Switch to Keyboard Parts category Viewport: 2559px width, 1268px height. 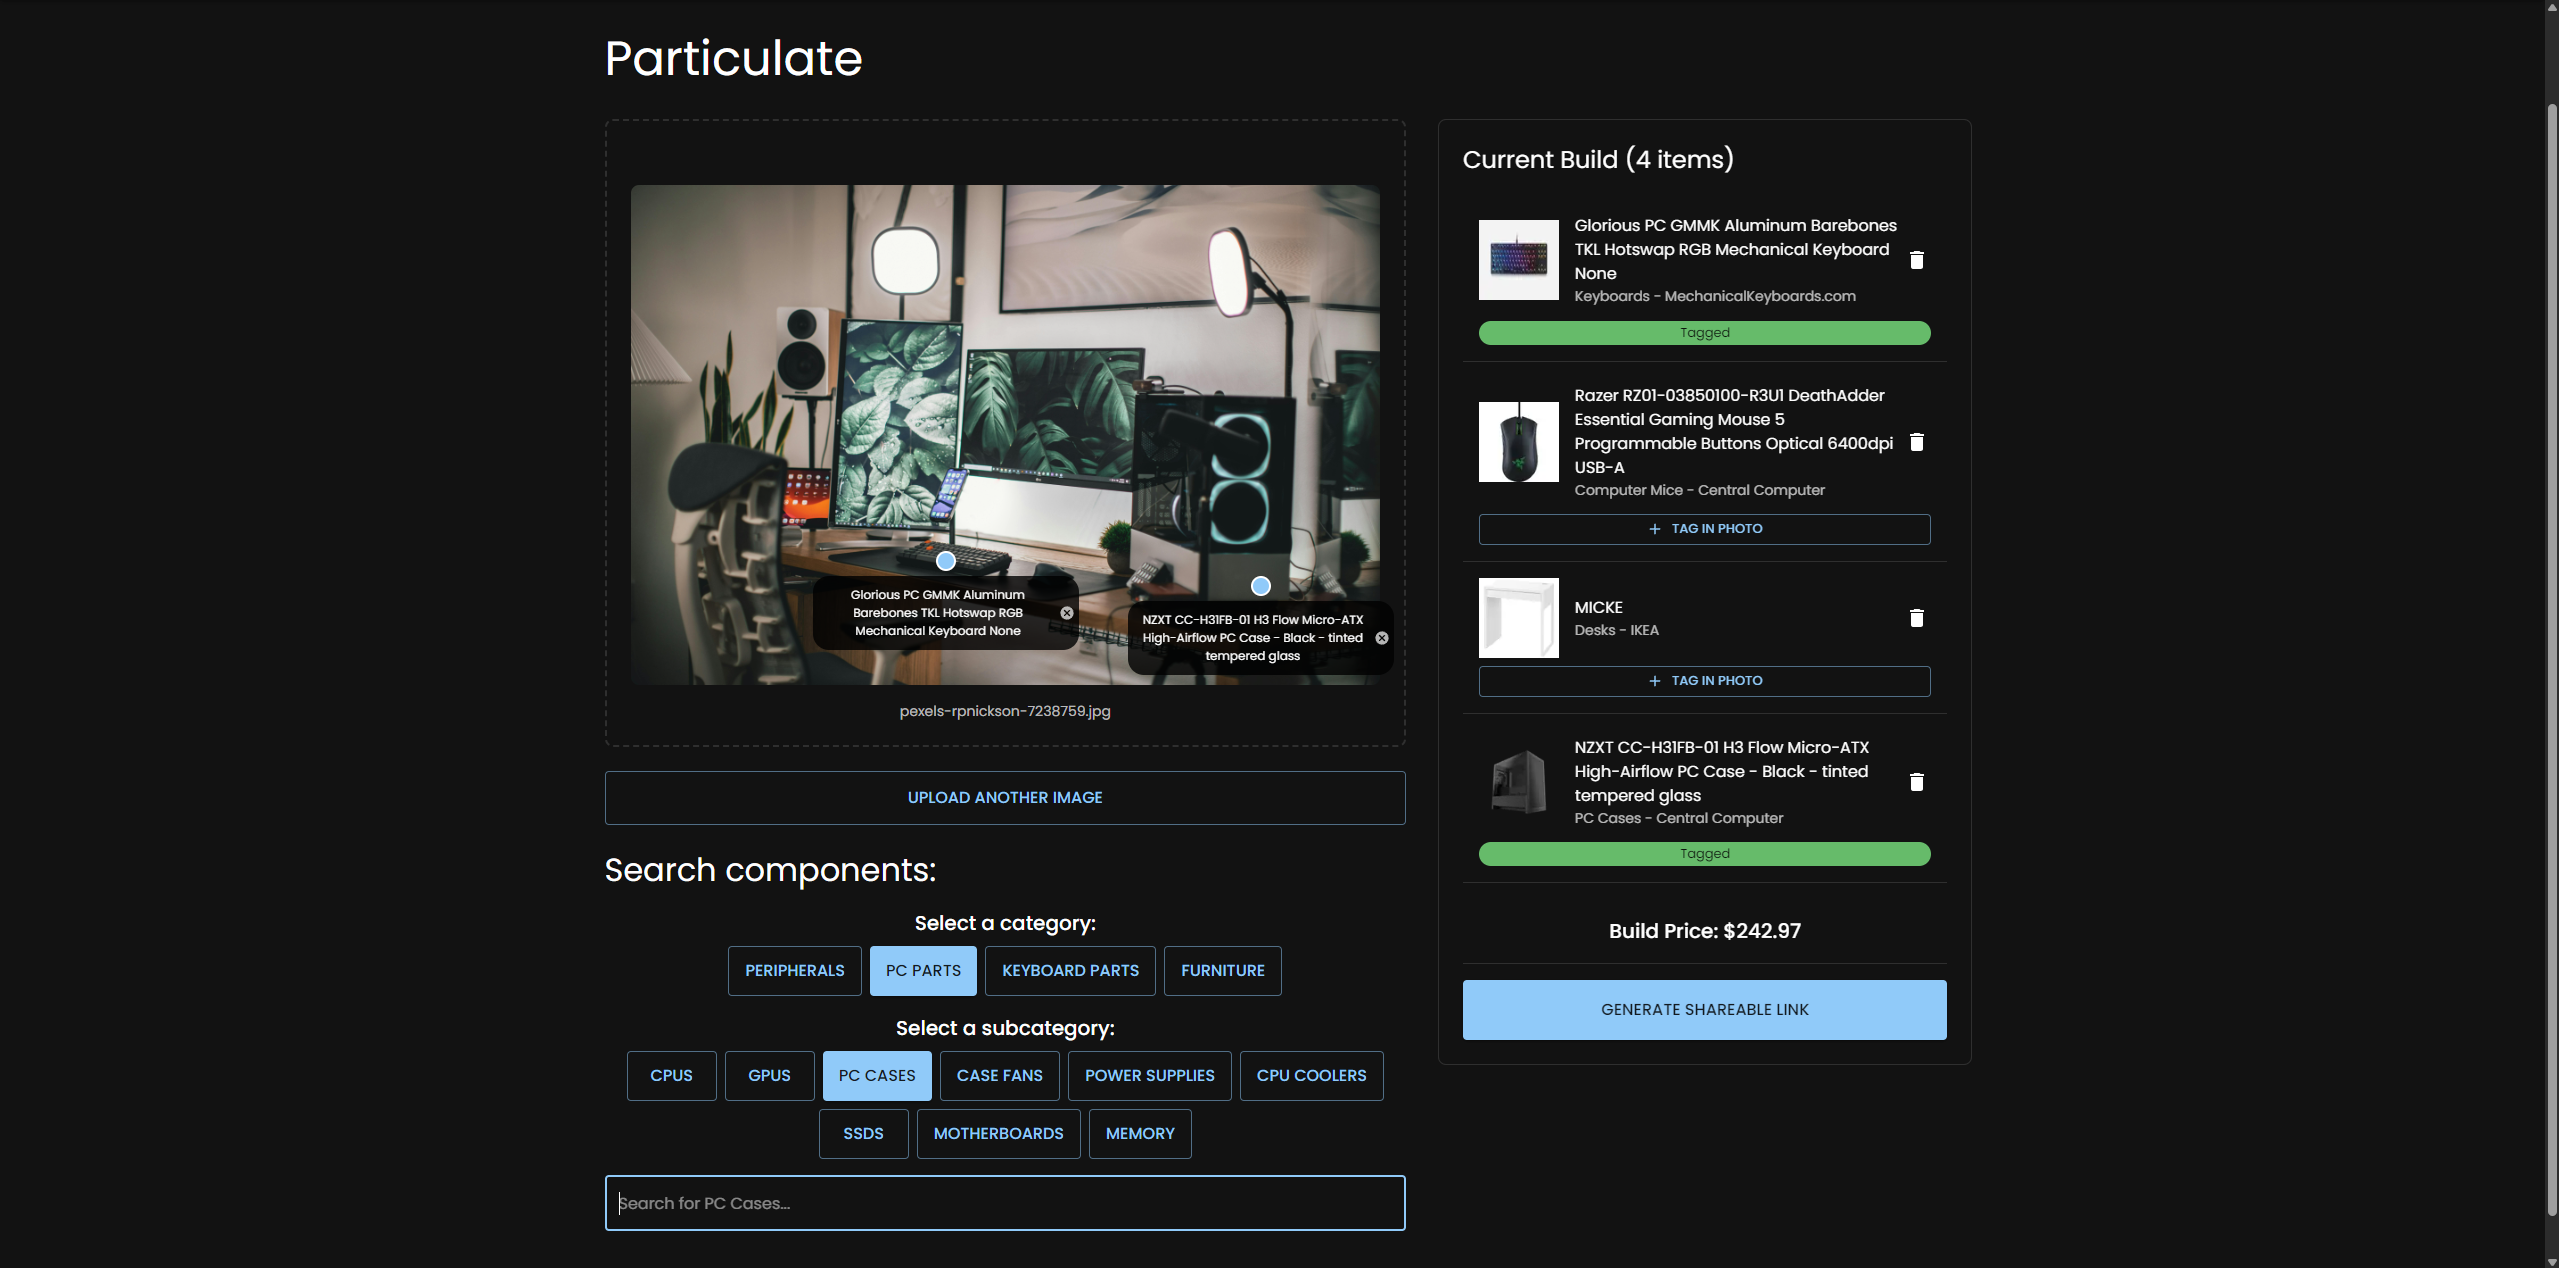coord(1070,971)
